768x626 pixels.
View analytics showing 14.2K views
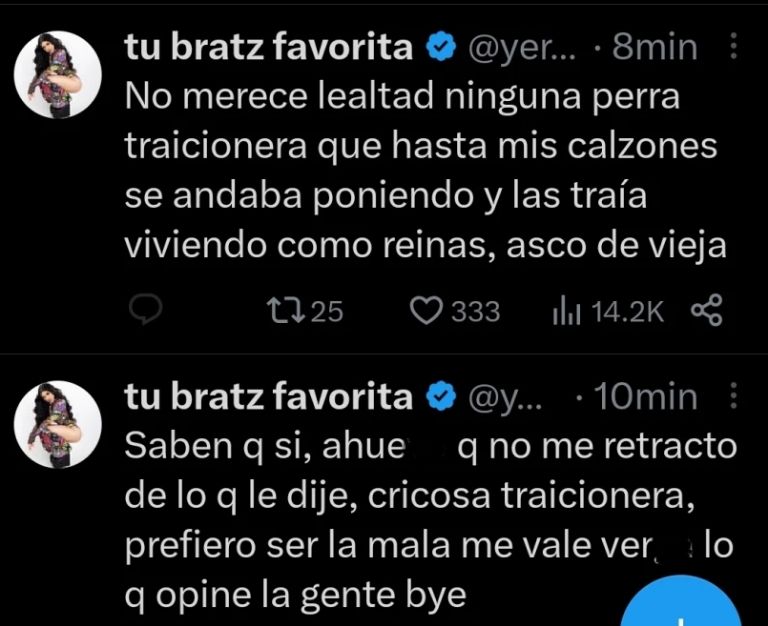[566, 312]
